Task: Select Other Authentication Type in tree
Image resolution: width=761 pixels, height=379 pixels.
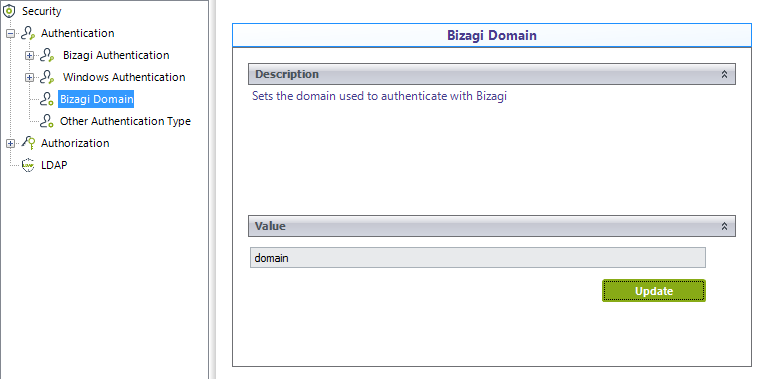Action: [x=125, y=121]
